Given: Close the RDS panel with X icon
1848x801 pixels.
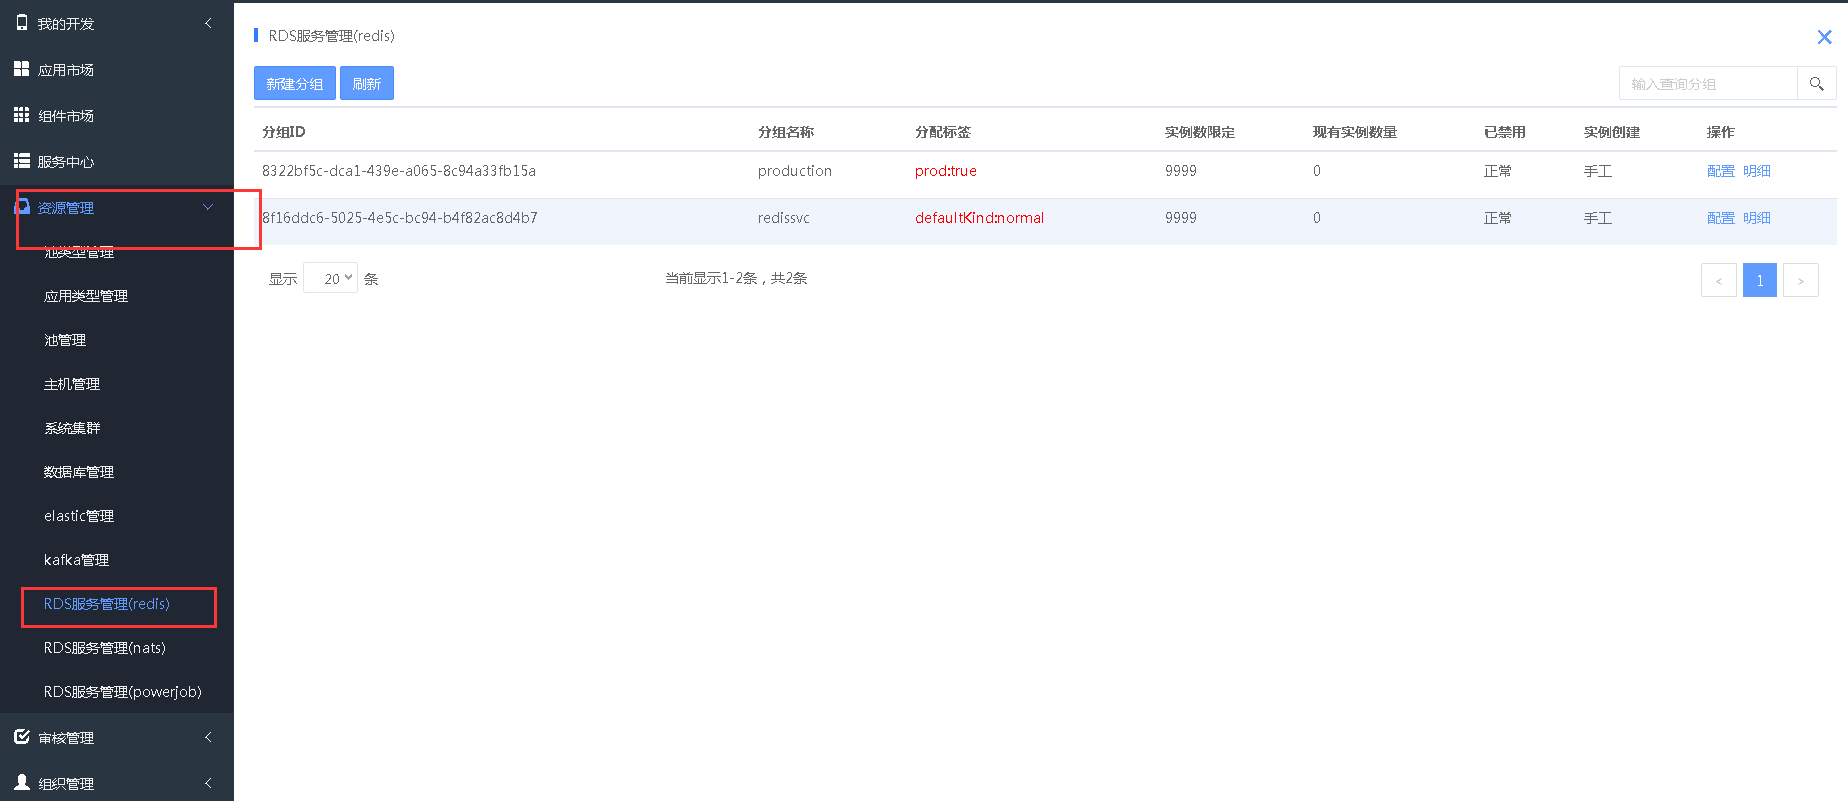Looking at the screenshot, I should [x=1824, y=37].
